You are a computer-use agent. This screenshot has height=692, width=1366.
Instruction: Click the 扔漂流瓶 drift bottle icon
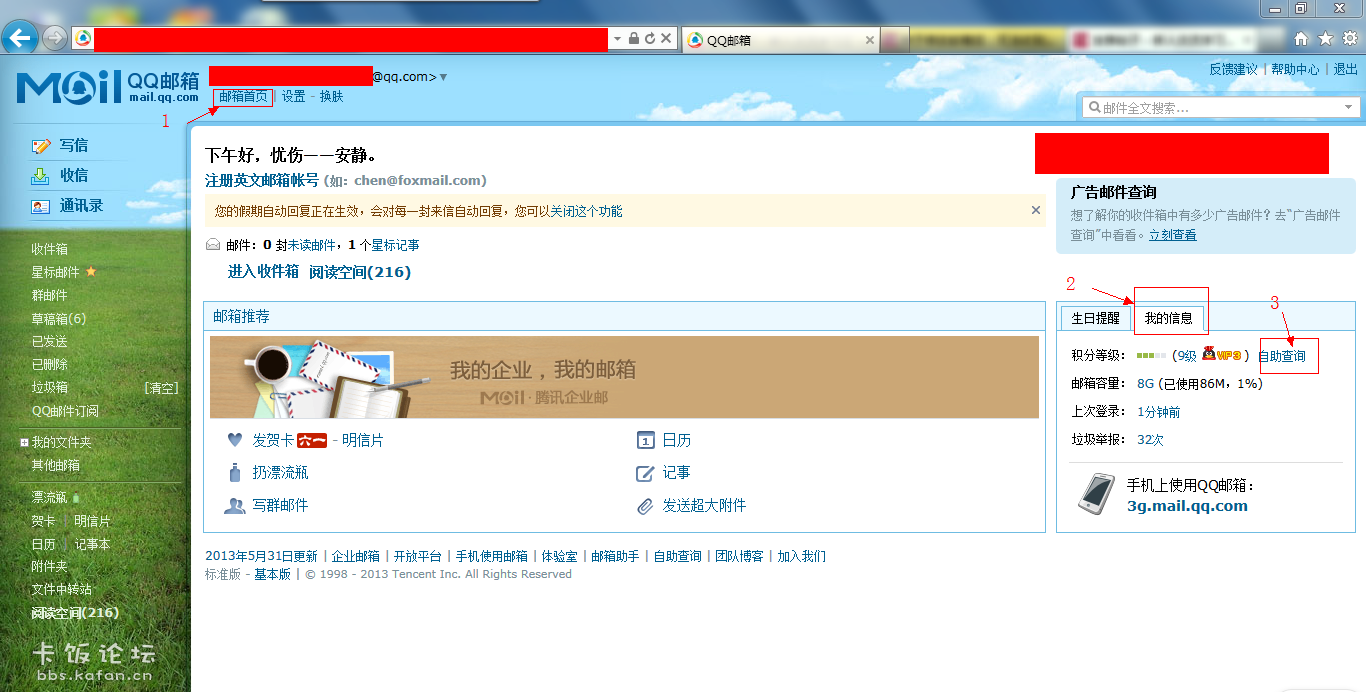point(237,472)
